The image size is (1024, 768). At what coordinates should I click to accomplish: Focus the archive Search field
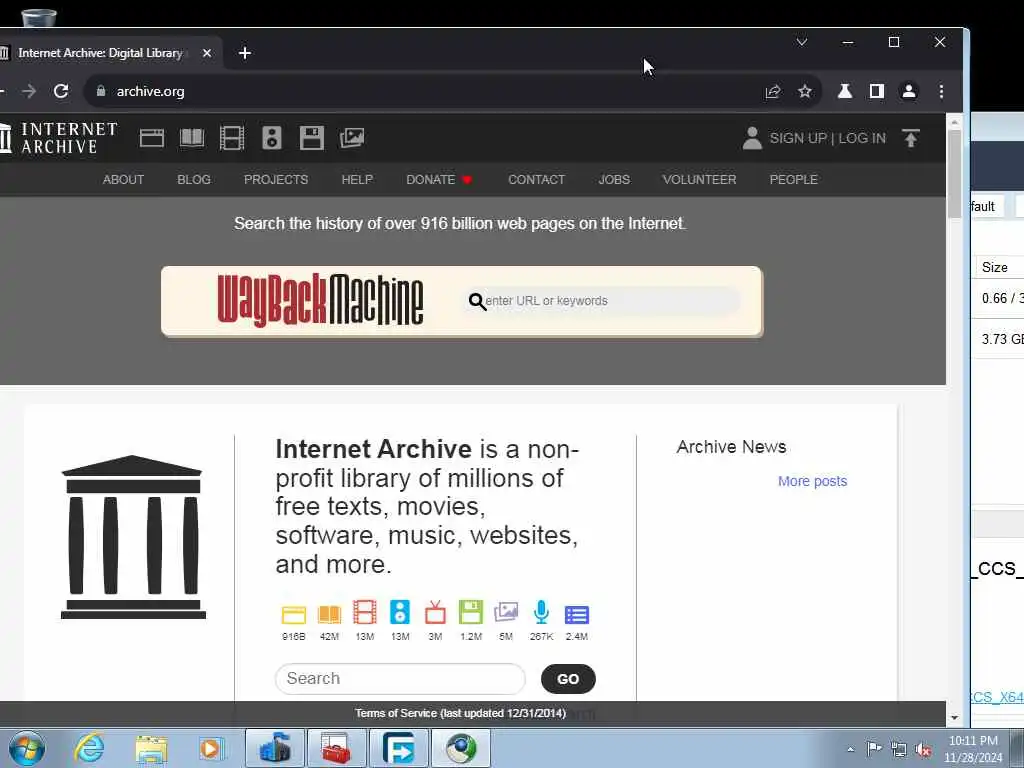[x=400, y=679]
